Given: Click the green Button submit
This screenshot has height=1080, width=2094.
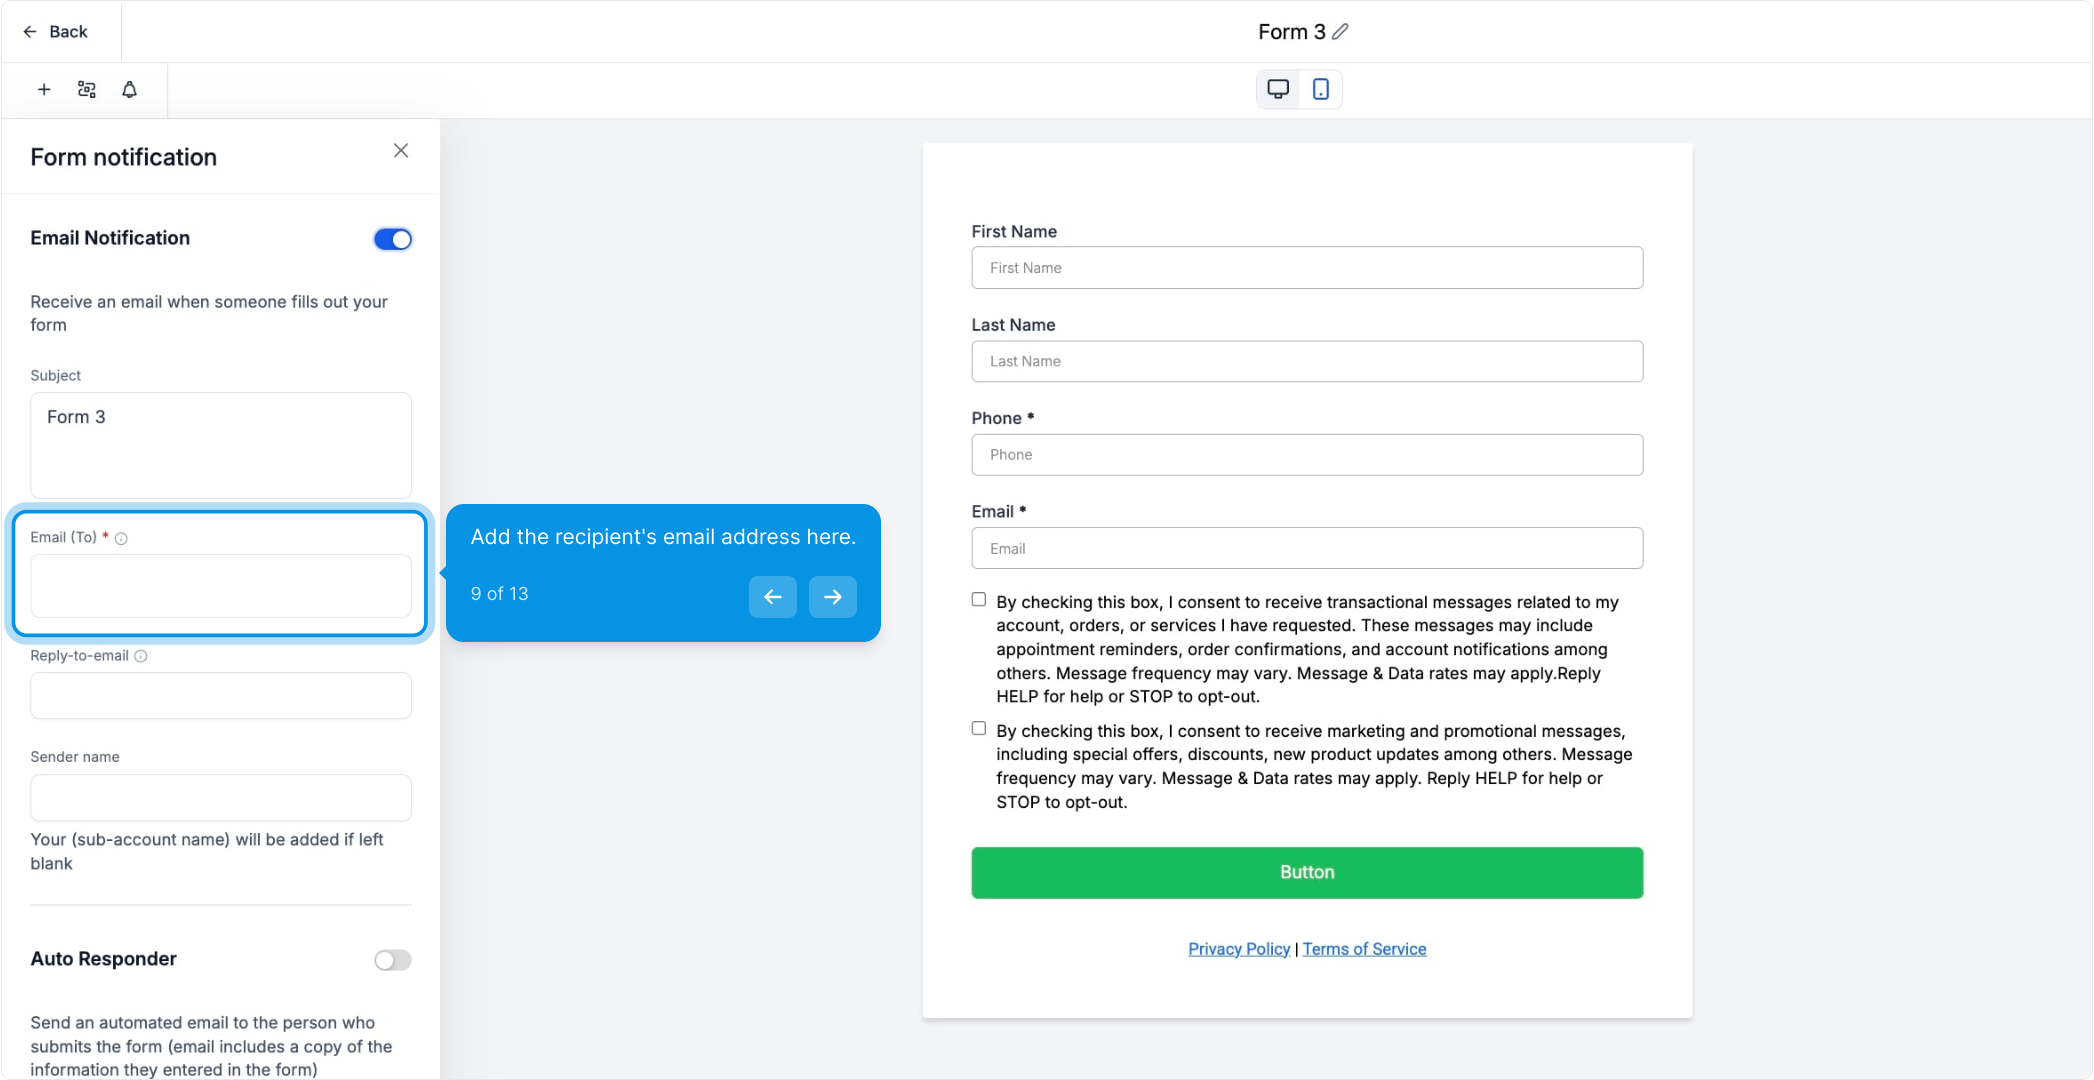Looking at the screenshot, I should point(1307,873).
